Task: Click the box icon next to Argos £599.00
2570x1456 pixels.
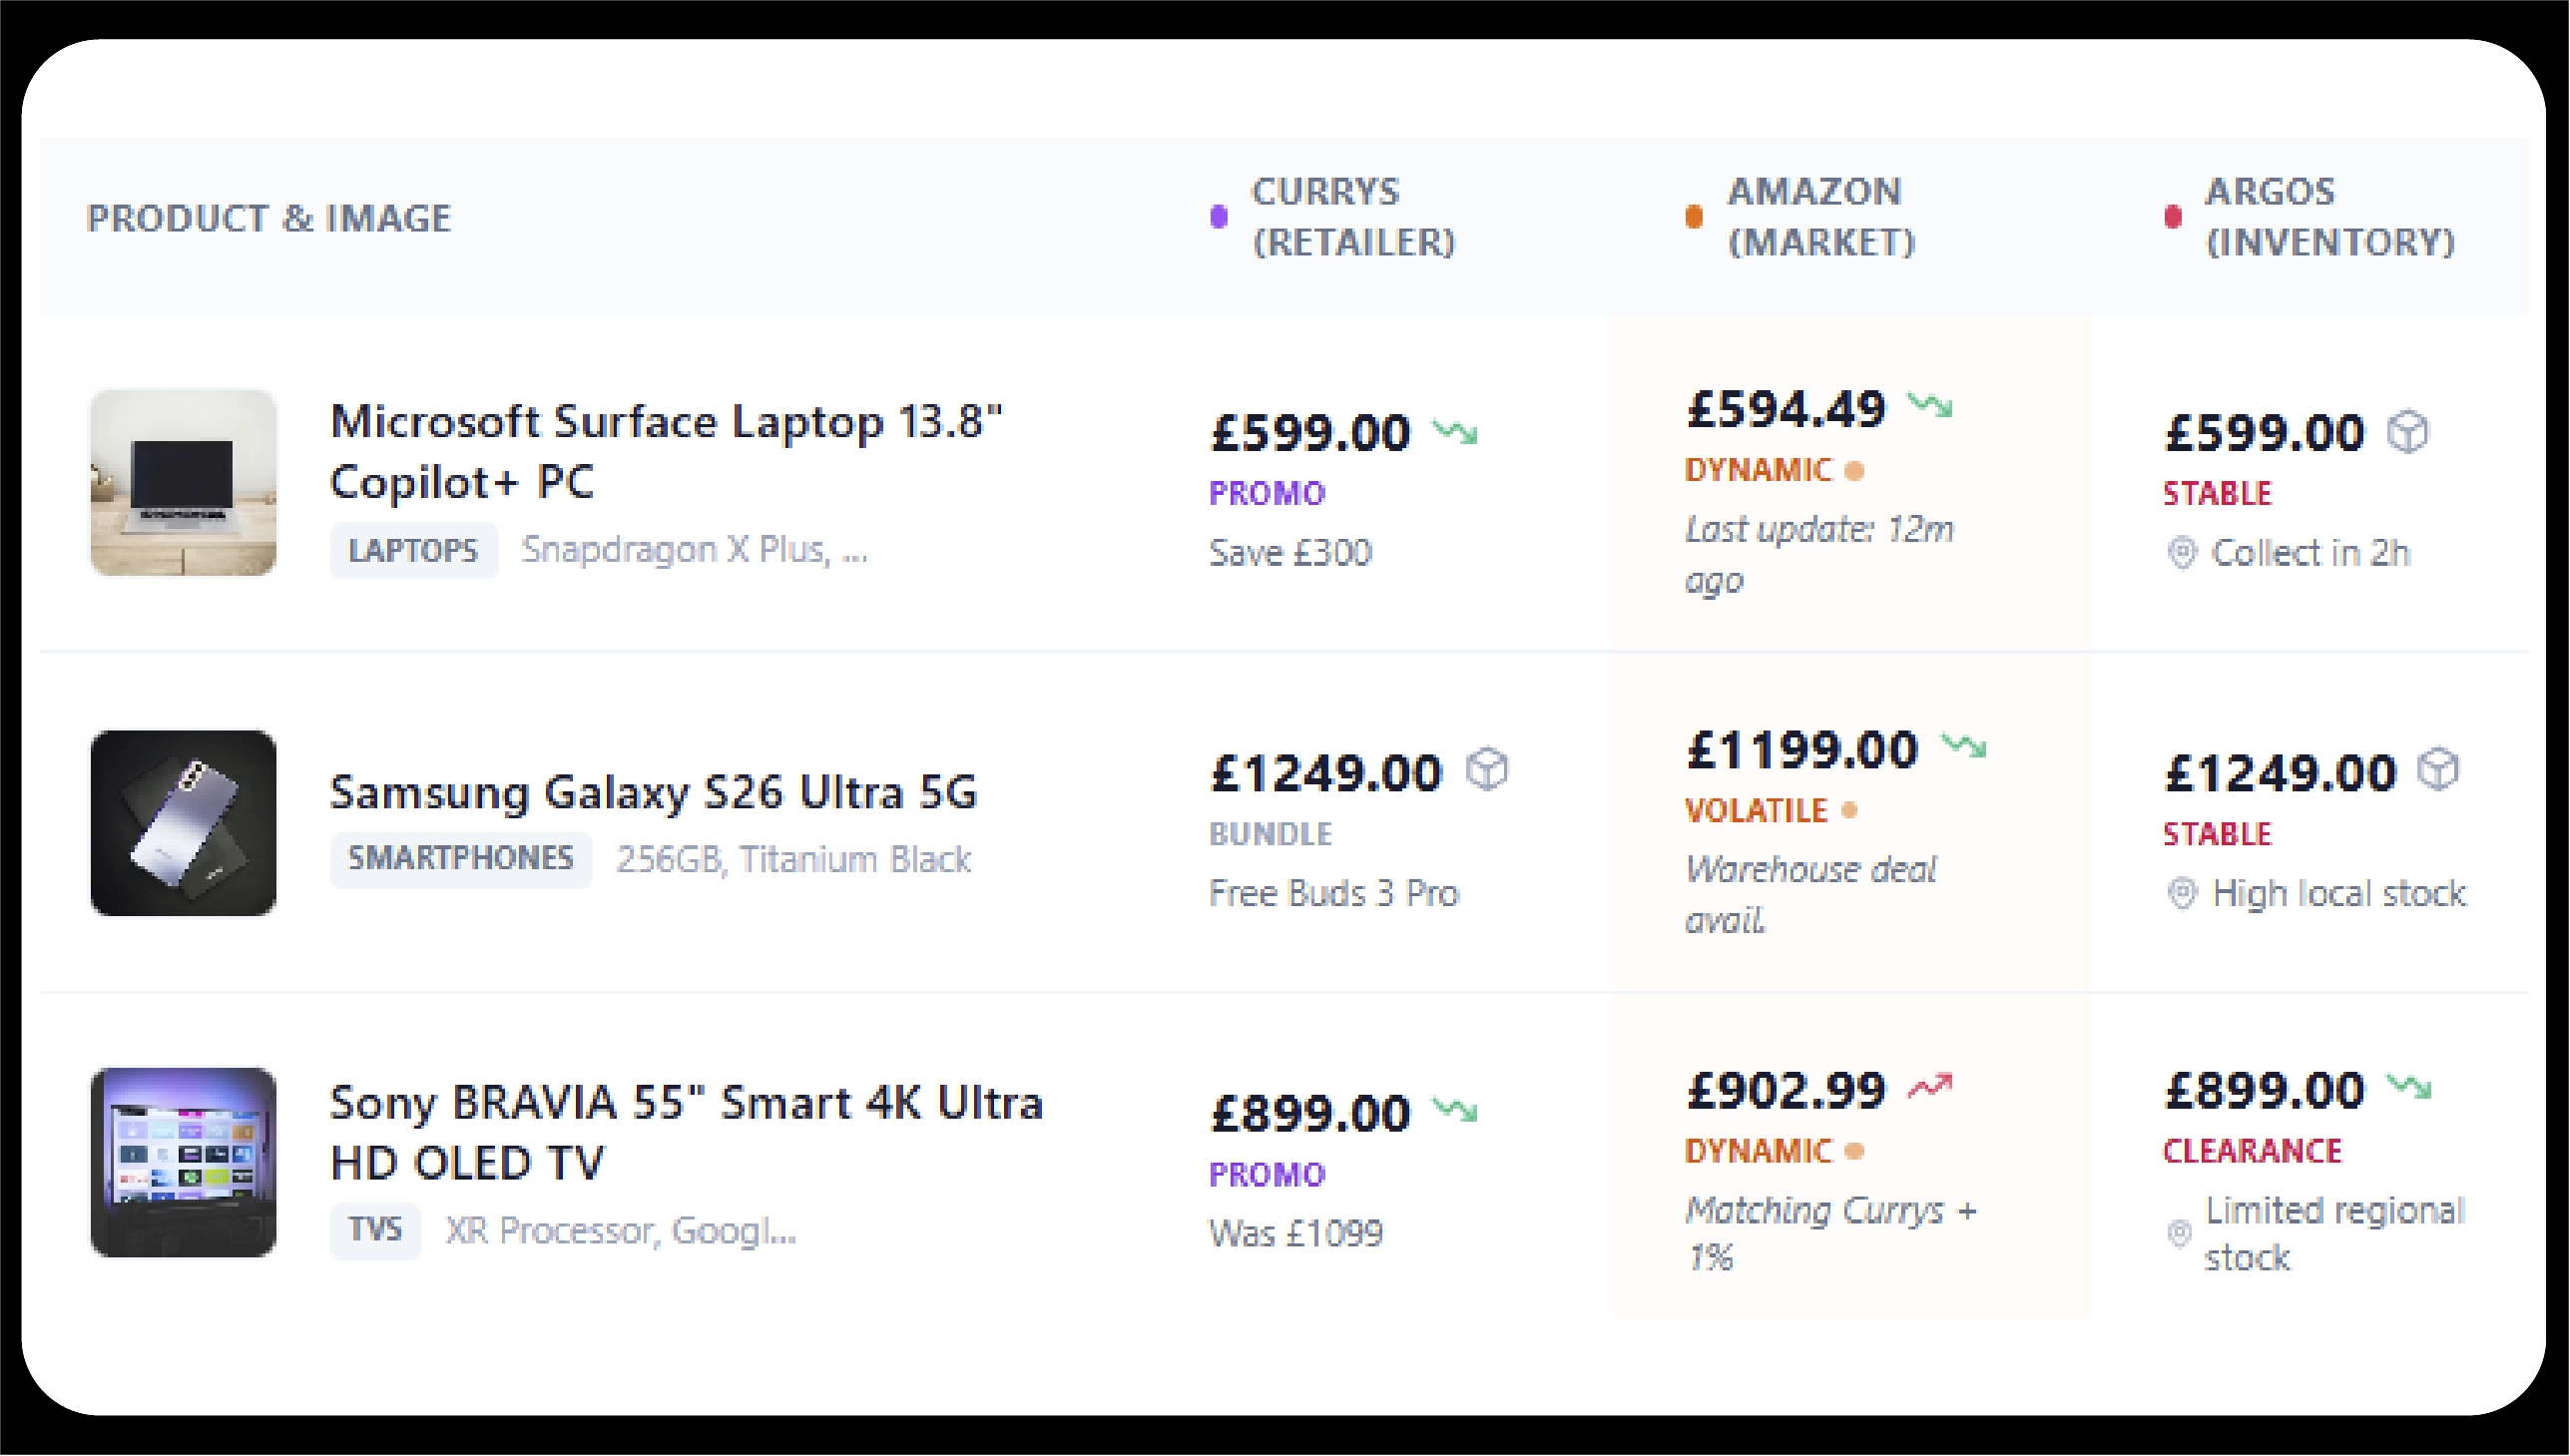Action: [x=2407, y=433]
